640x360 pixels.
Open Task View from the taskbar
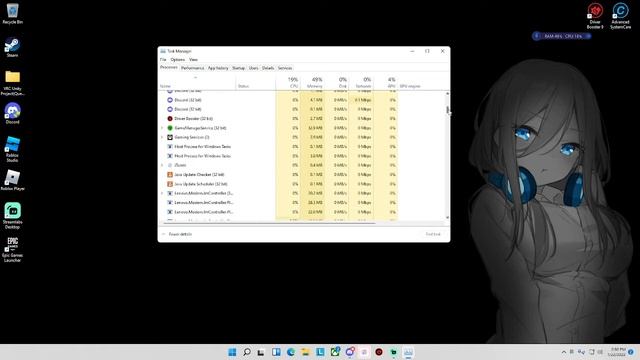[x=261, y=352]
